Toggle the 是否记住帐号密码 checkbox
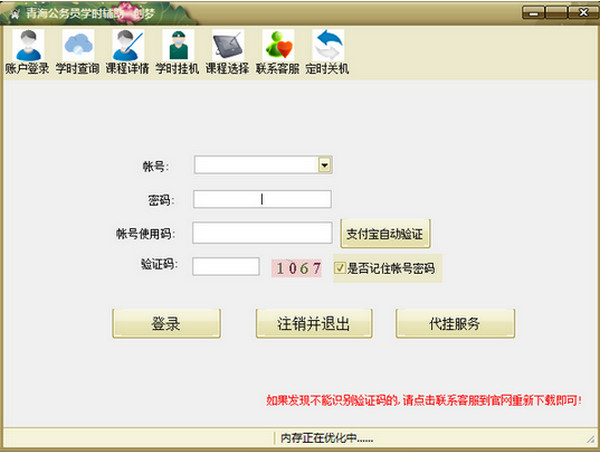Viewport: 600px width, 454px height. (341, 268)
